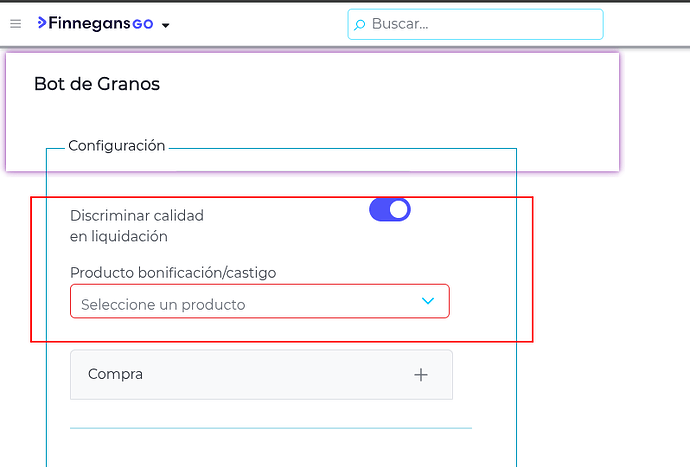Click the light blue divider line below Compra
690x467 pixels.
(271, 428)
